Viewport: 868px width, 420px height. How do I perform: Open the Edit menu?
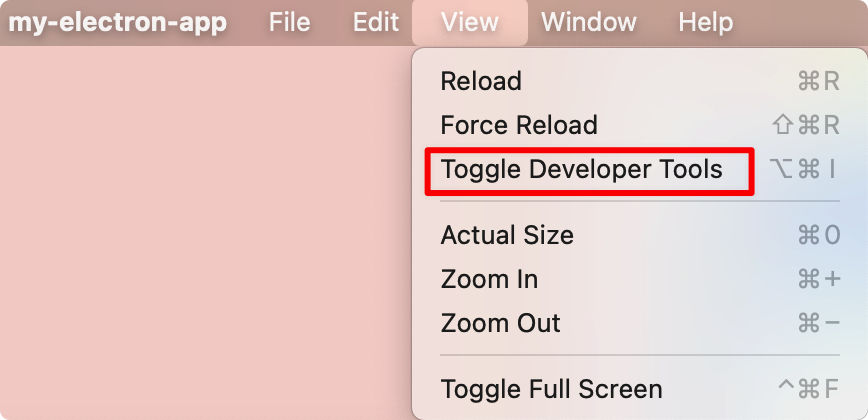coord(376,23)
